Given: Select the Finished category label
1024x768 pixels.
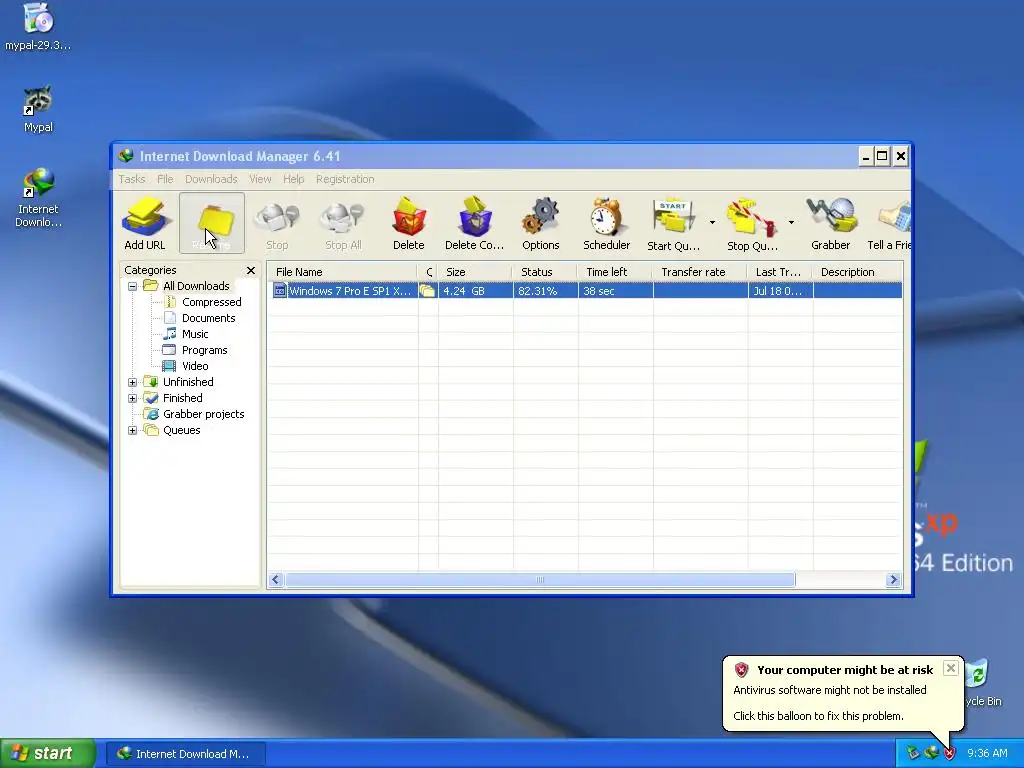Looking at the screenshot, I should coord(182,398).
